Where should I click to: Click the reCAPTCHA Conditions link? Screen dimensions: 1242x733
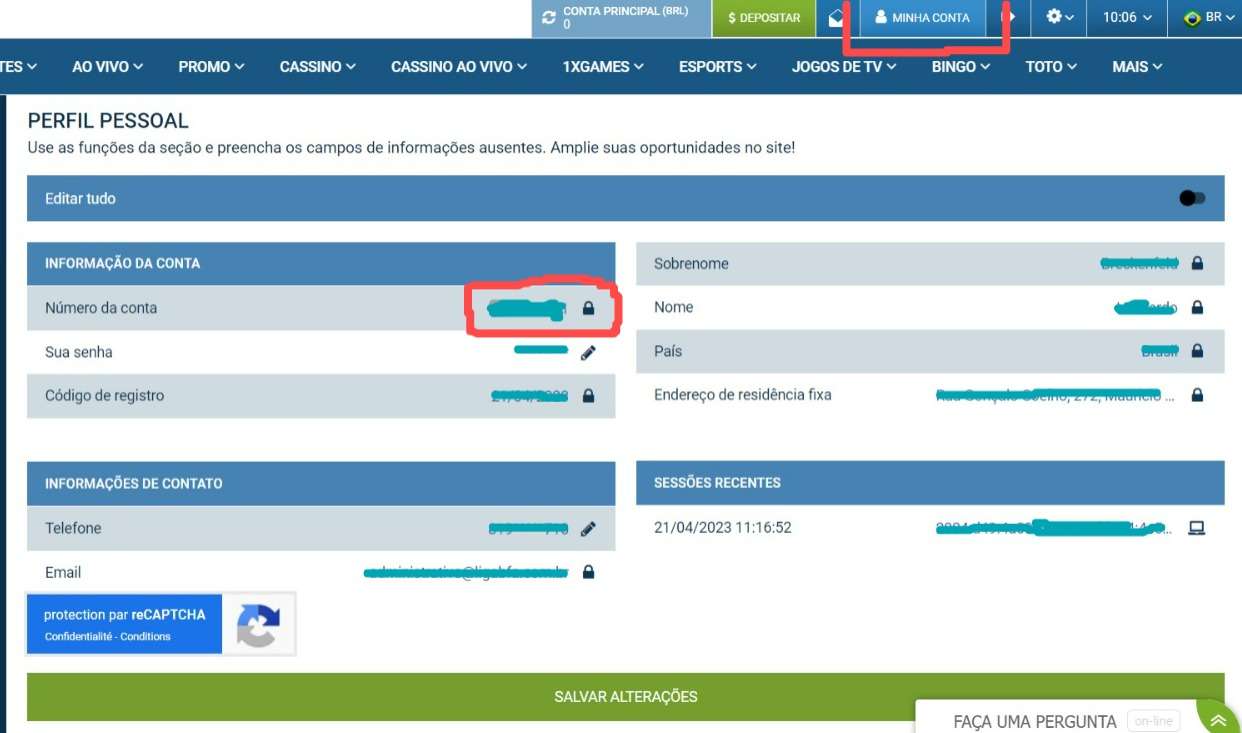click(x=146, y=637)
